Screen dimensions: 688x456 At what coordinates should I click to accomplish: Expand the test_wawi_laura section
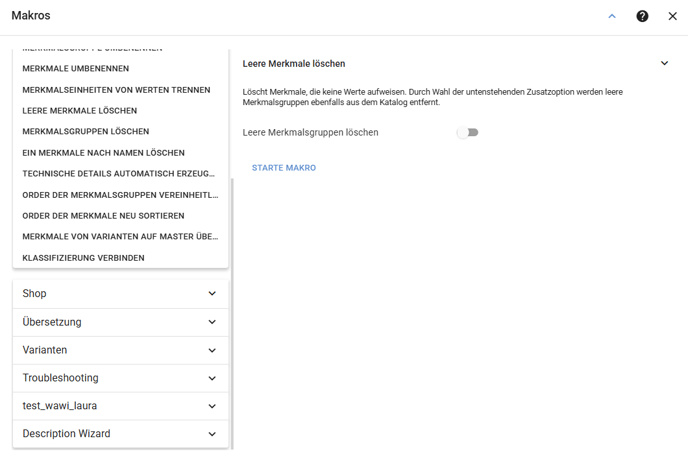(x=121, y=406)
